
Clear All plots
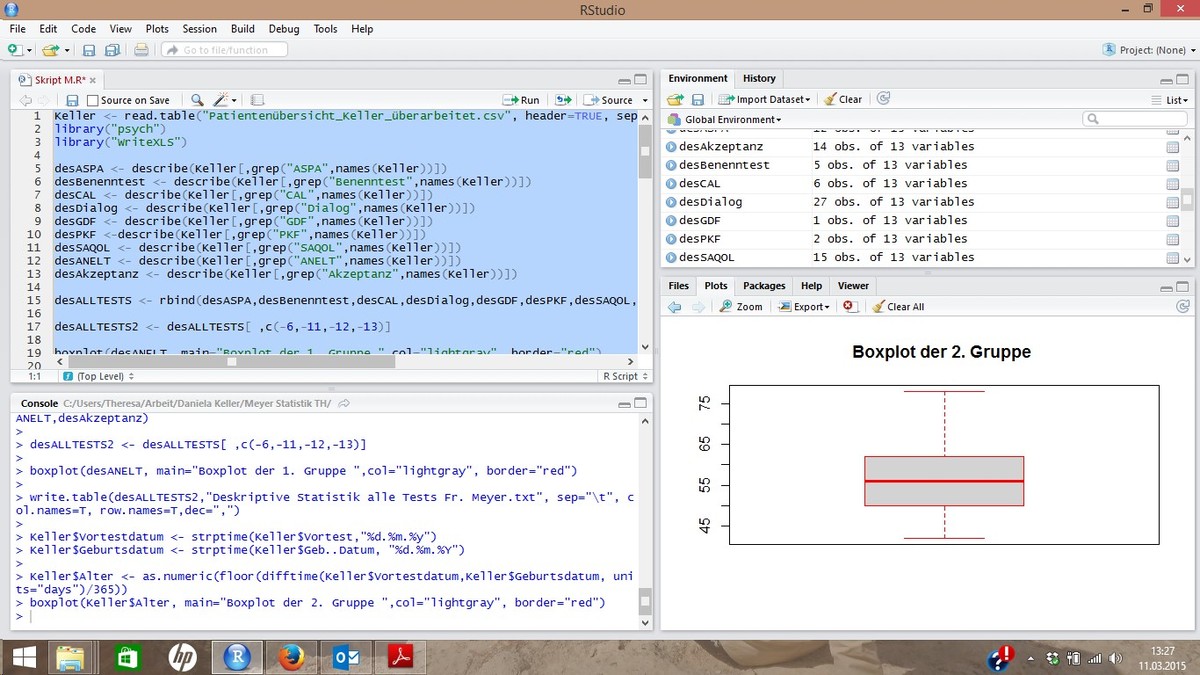tap(898, 307)
